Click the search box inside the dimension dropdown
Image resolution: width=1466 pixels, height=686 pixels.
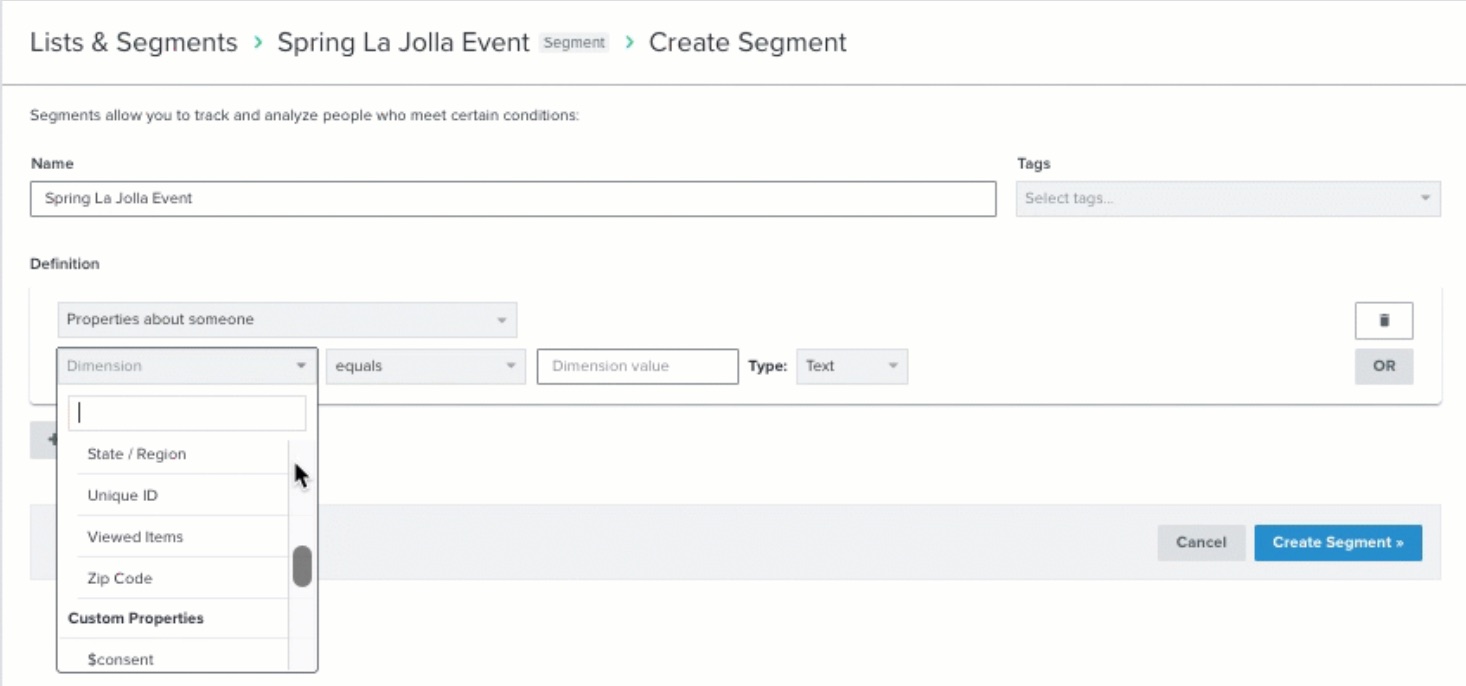point(186,413)
